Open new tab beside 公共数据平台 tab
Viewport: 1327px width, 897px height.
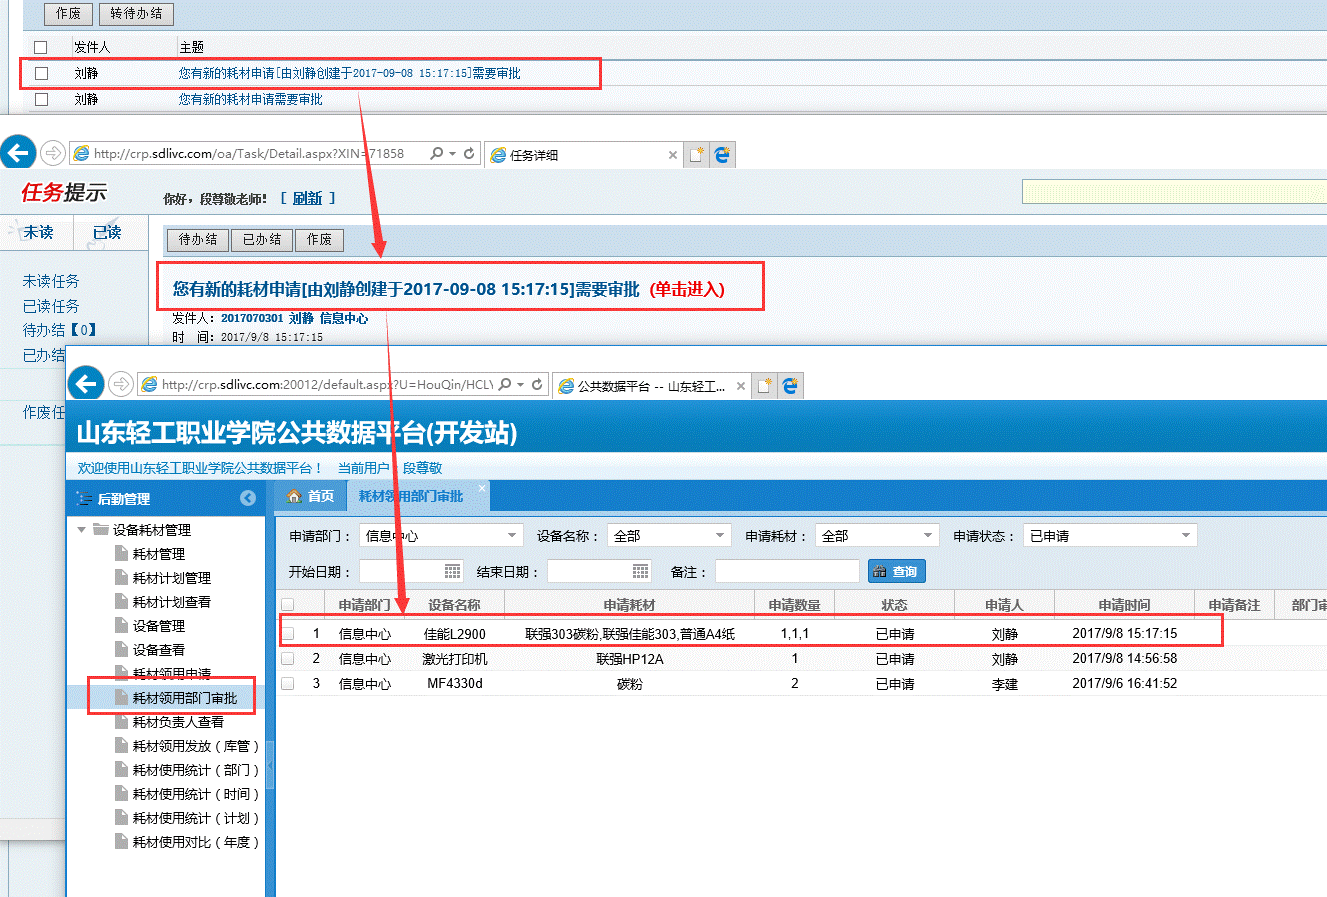click(765, 385)
